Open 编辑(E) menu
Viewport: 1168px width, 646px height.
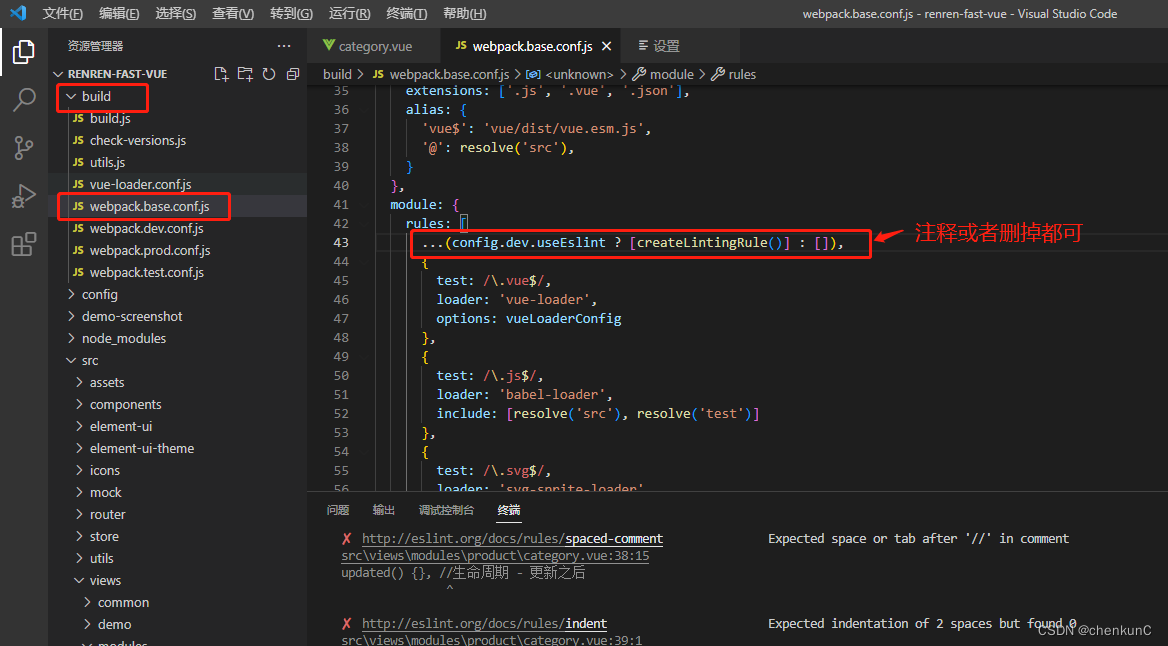click(x=119, y=13)
